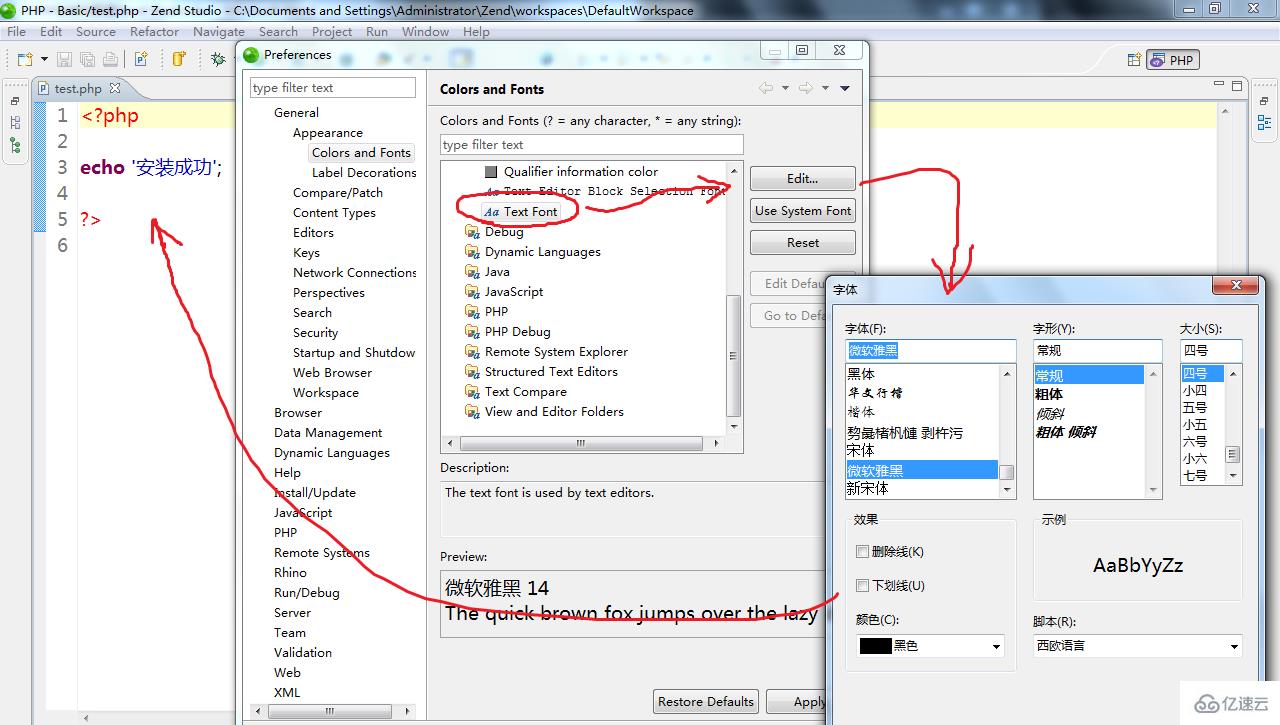The width and height of the screenshot is (1280, 725).
Task: Select Text Font in the font list
Action: (530, 211)
